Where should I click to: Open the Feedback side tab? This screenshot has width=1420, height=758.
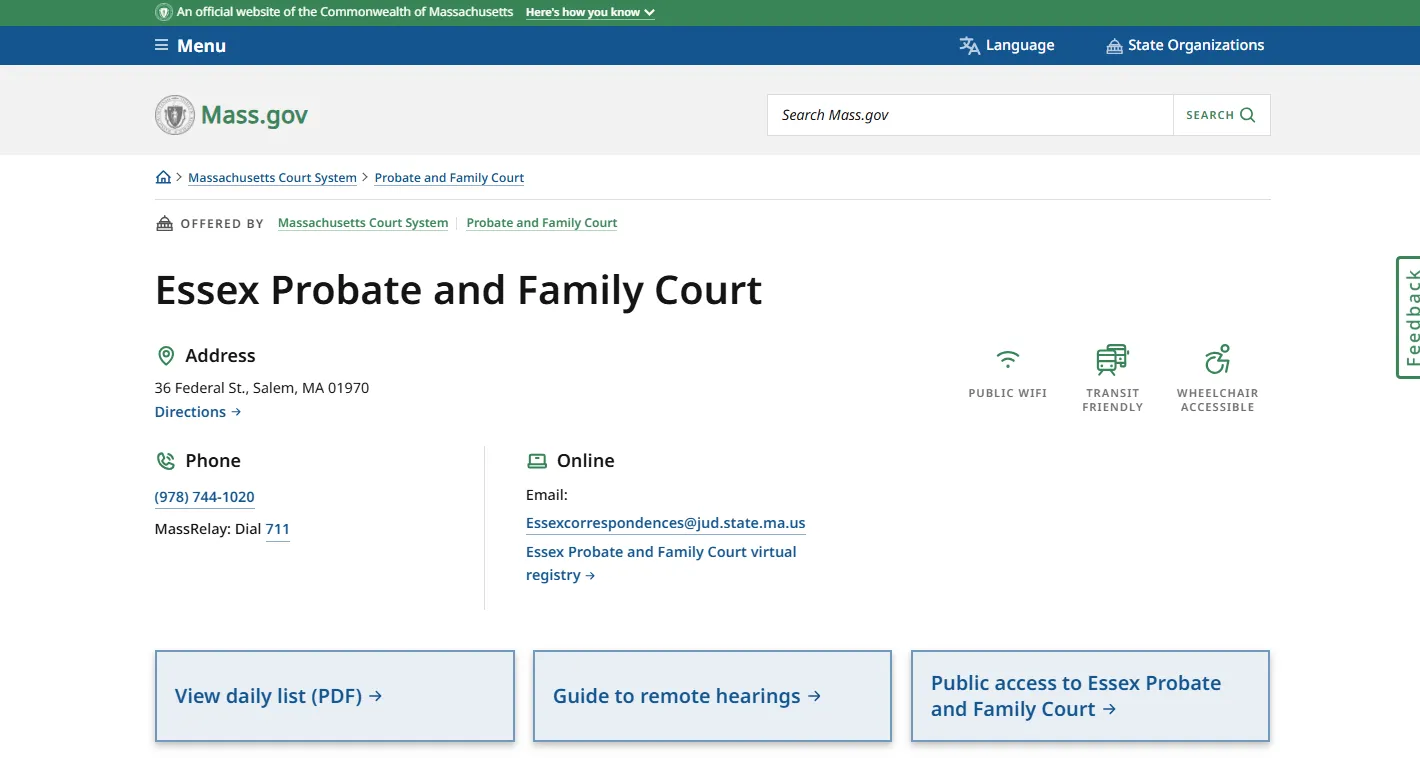point(1409,317)
